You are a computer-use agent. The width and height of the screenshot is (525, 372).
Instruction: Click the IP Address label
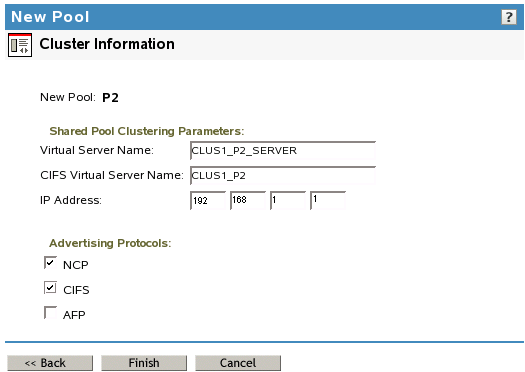pyautogui.click(x=71, y=200)
